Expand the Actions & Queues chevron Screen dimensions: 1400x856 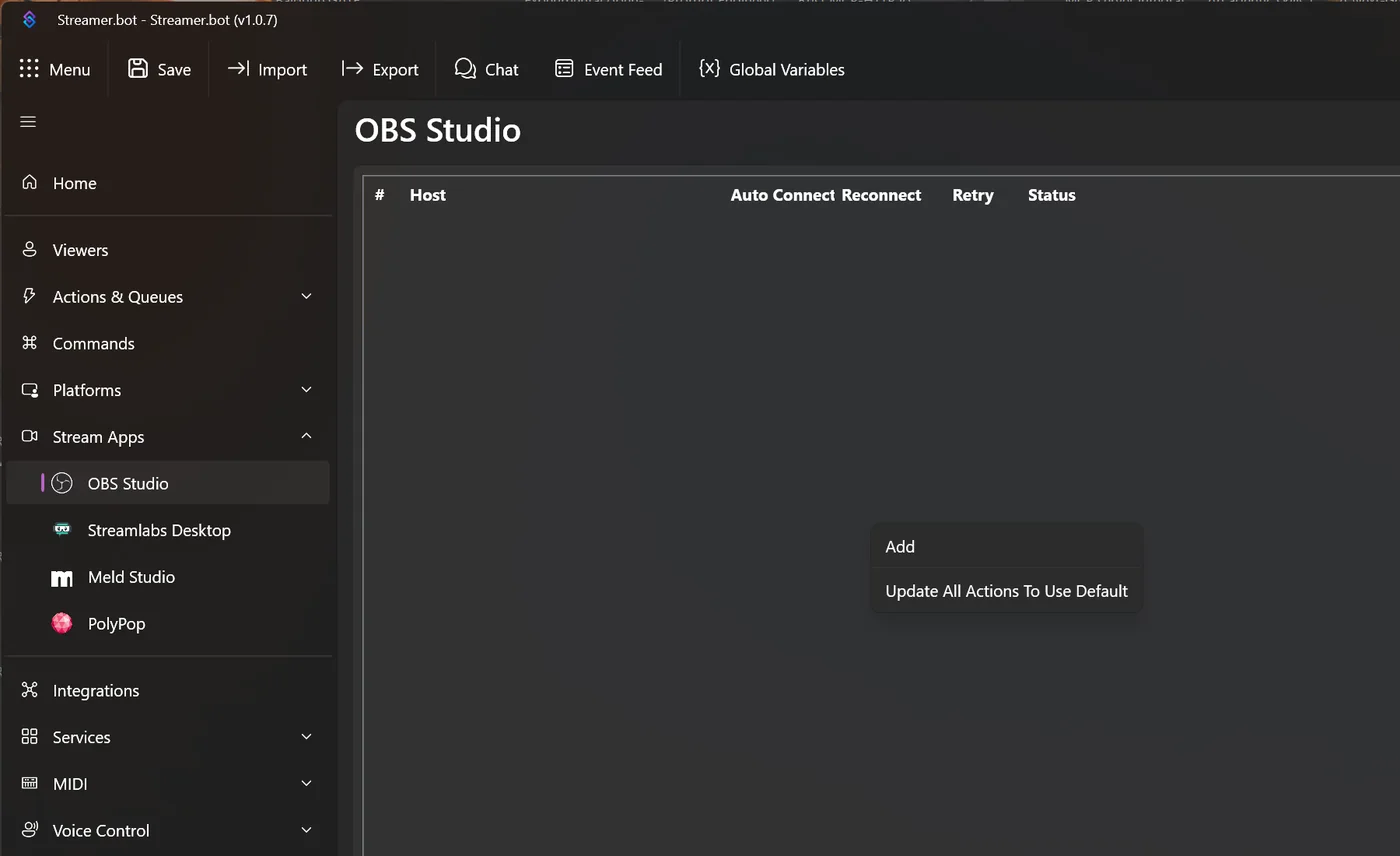[x=307, y=296]
